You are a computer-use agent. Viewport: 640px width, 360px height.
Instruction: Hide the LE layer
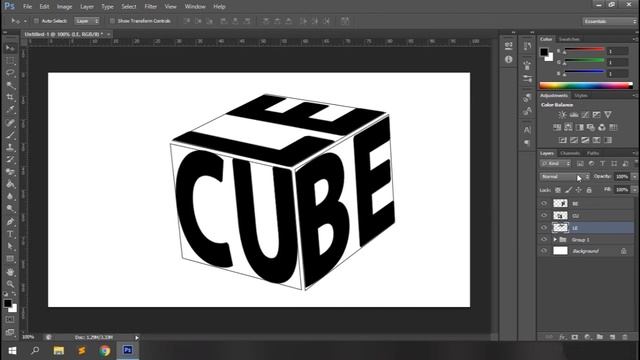click(x=544, y=227)
